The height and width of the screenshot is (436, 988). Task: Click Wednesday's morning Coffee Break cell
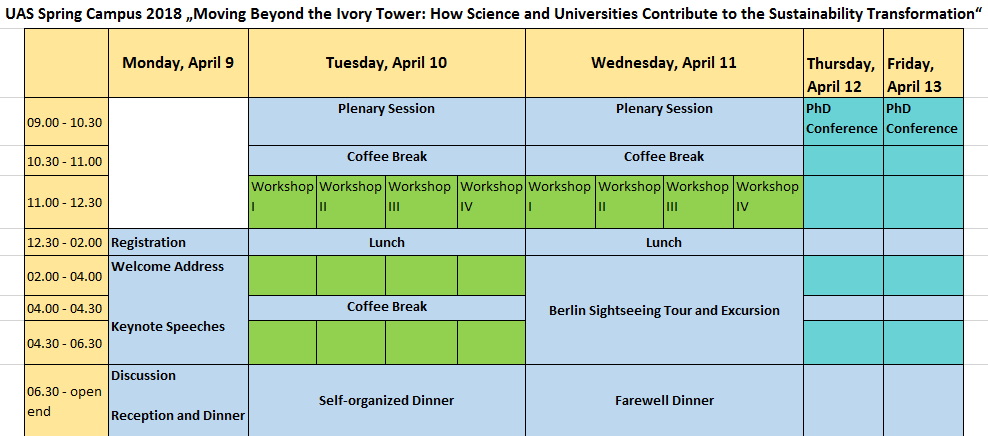664,157
